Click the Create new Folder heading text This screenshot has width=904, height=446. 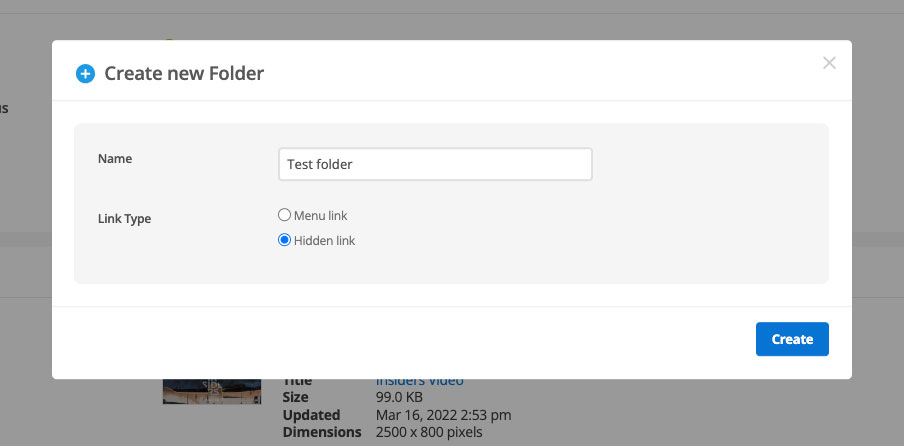pyautogui.click(x=184, y=74)
